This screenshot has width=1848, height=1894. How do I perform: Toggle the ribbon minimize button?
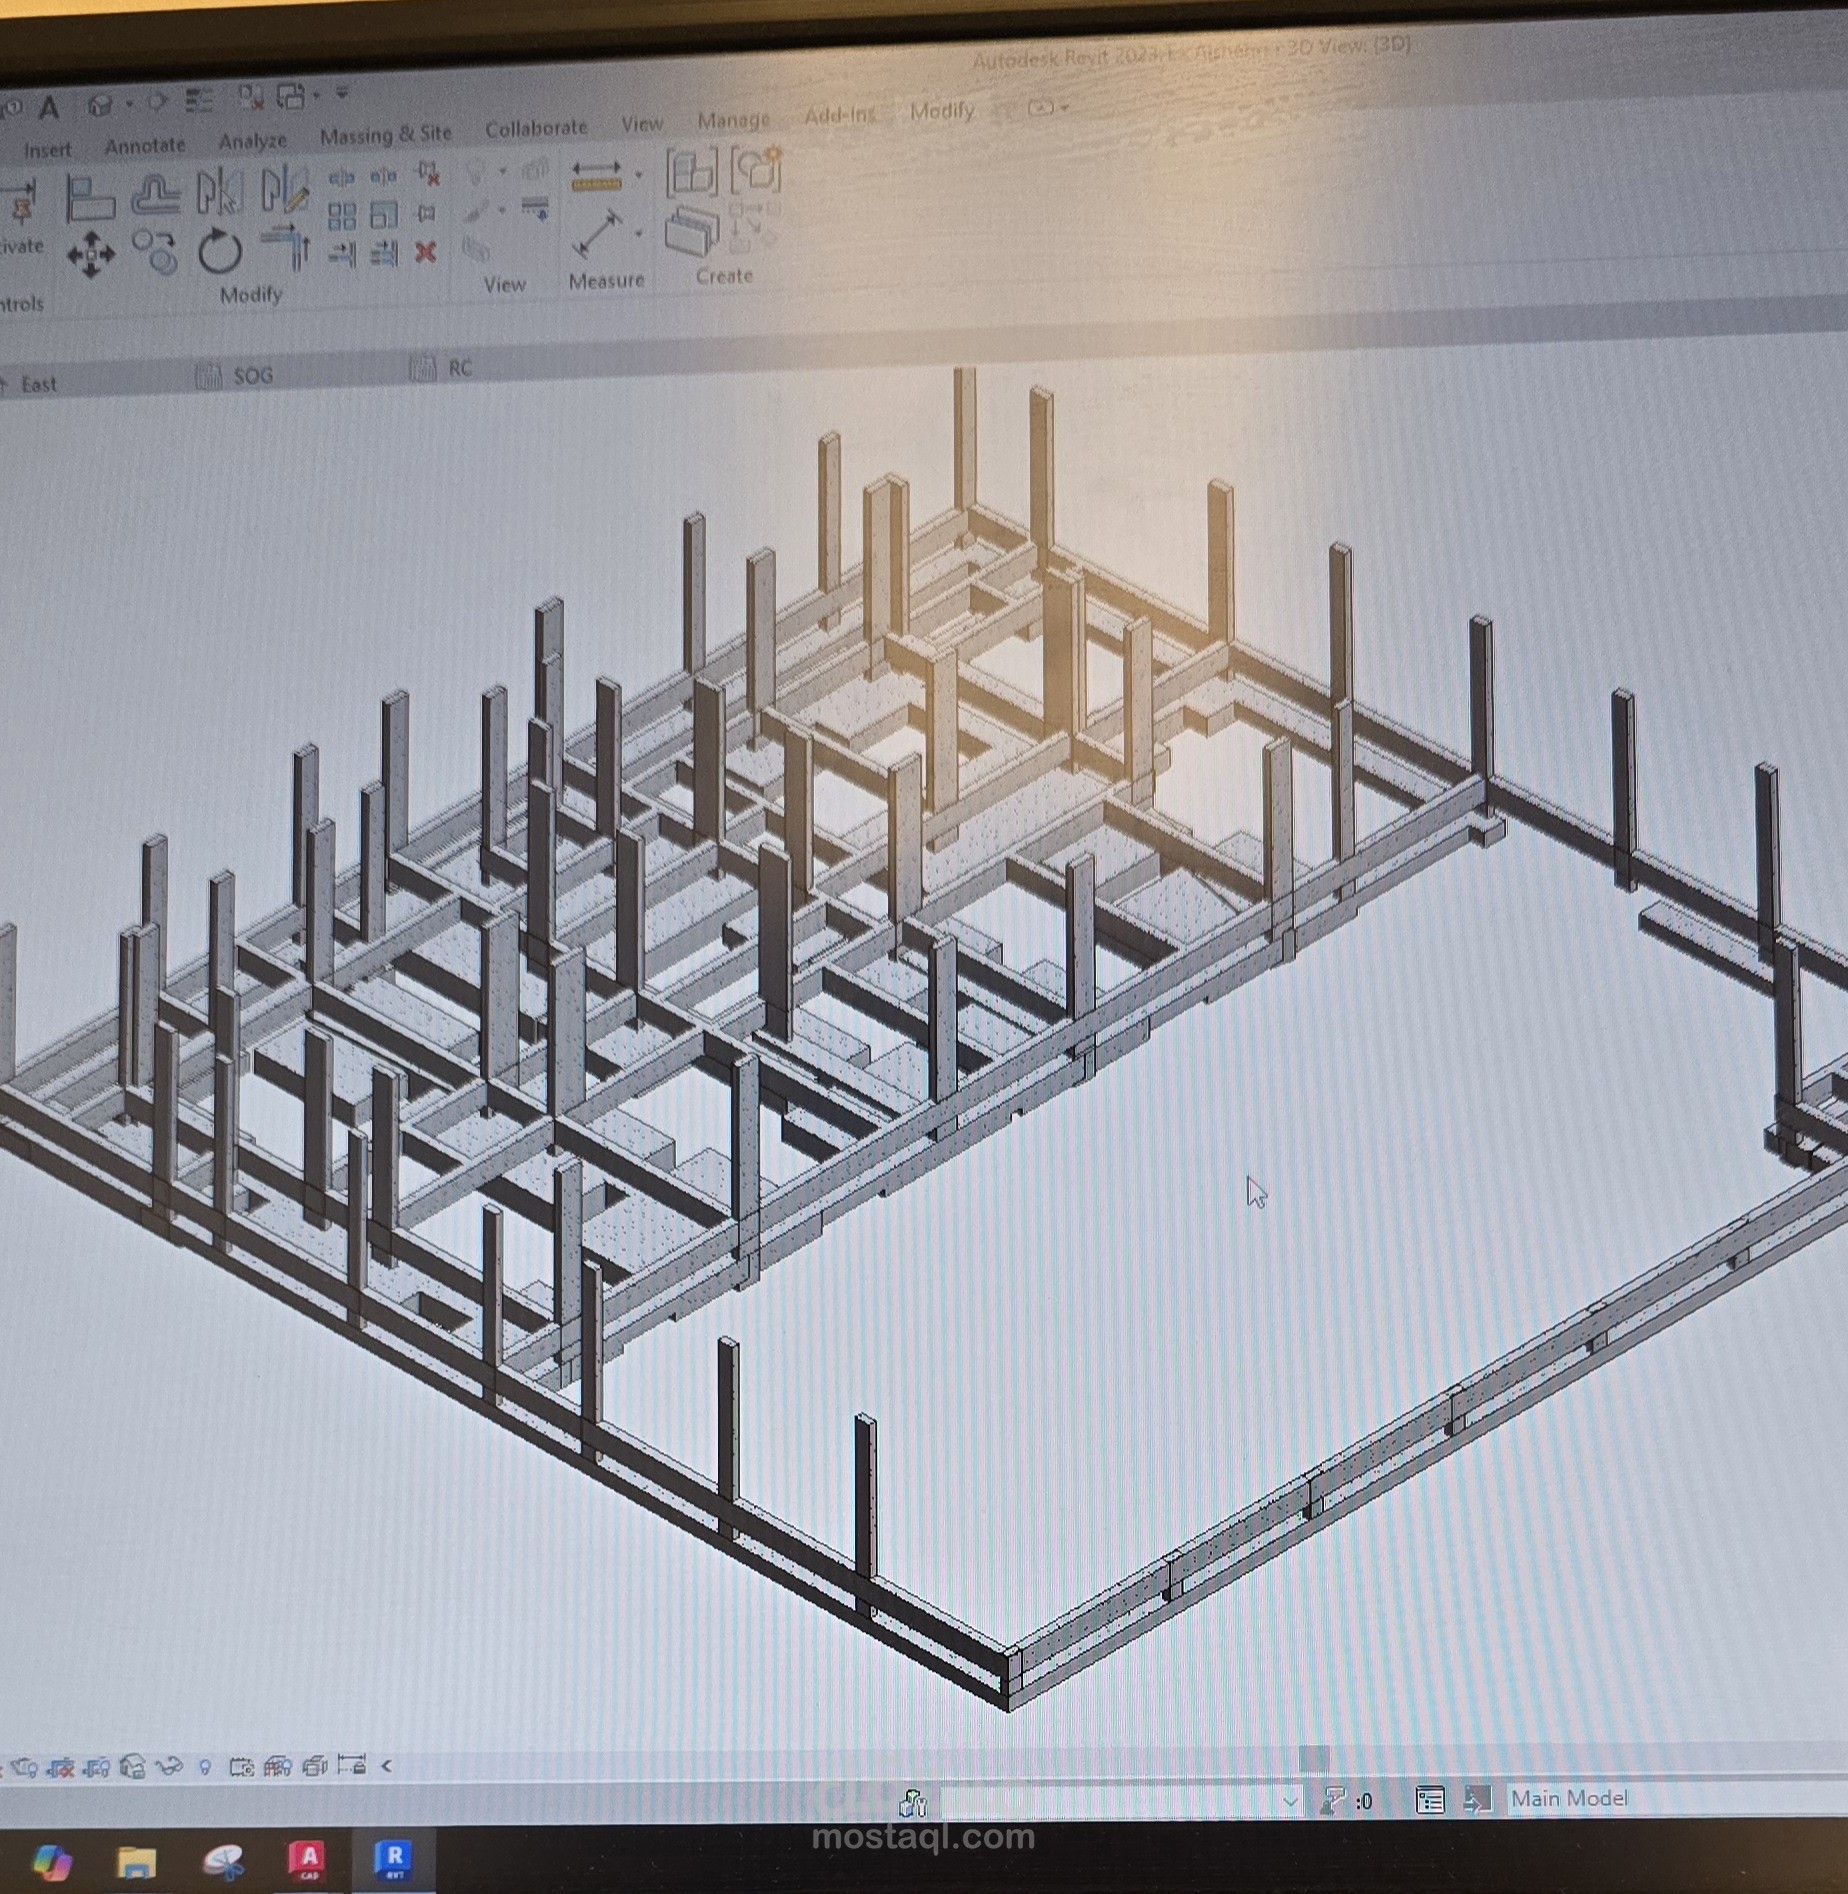click(x=1040, y=107)
